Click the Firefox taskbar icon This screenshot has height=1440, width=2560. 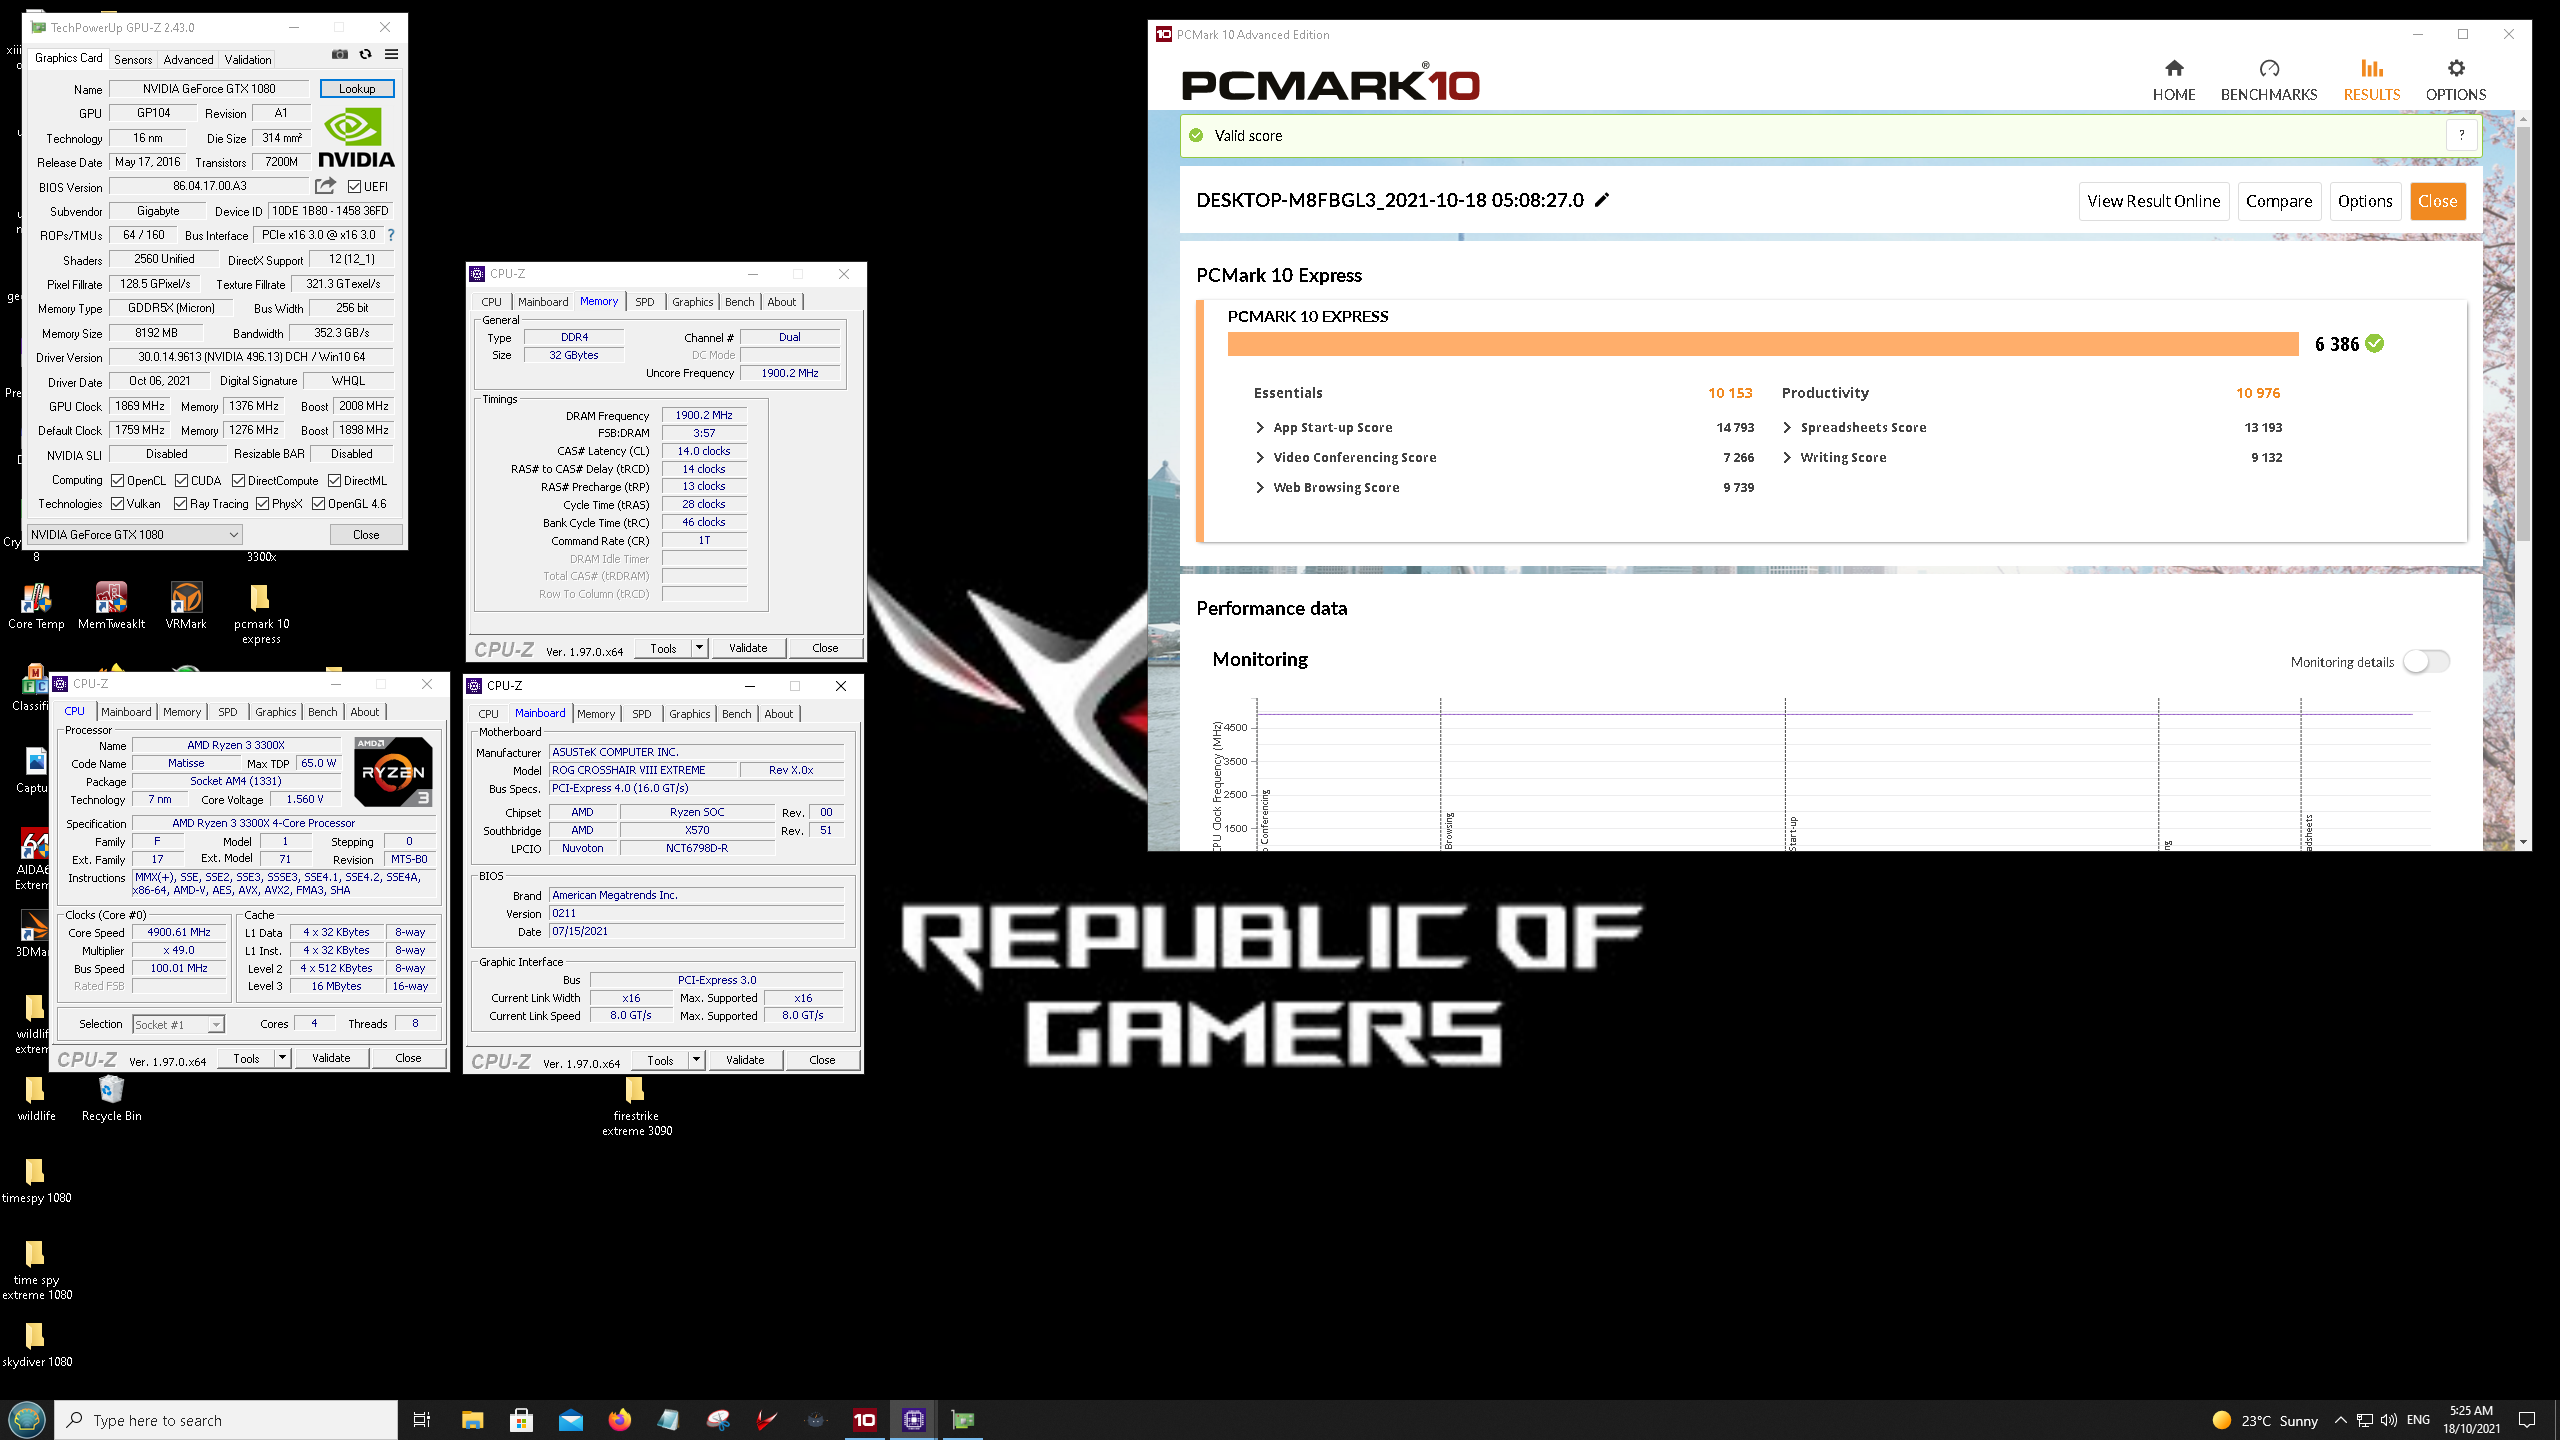click(x=620, y=1420)
